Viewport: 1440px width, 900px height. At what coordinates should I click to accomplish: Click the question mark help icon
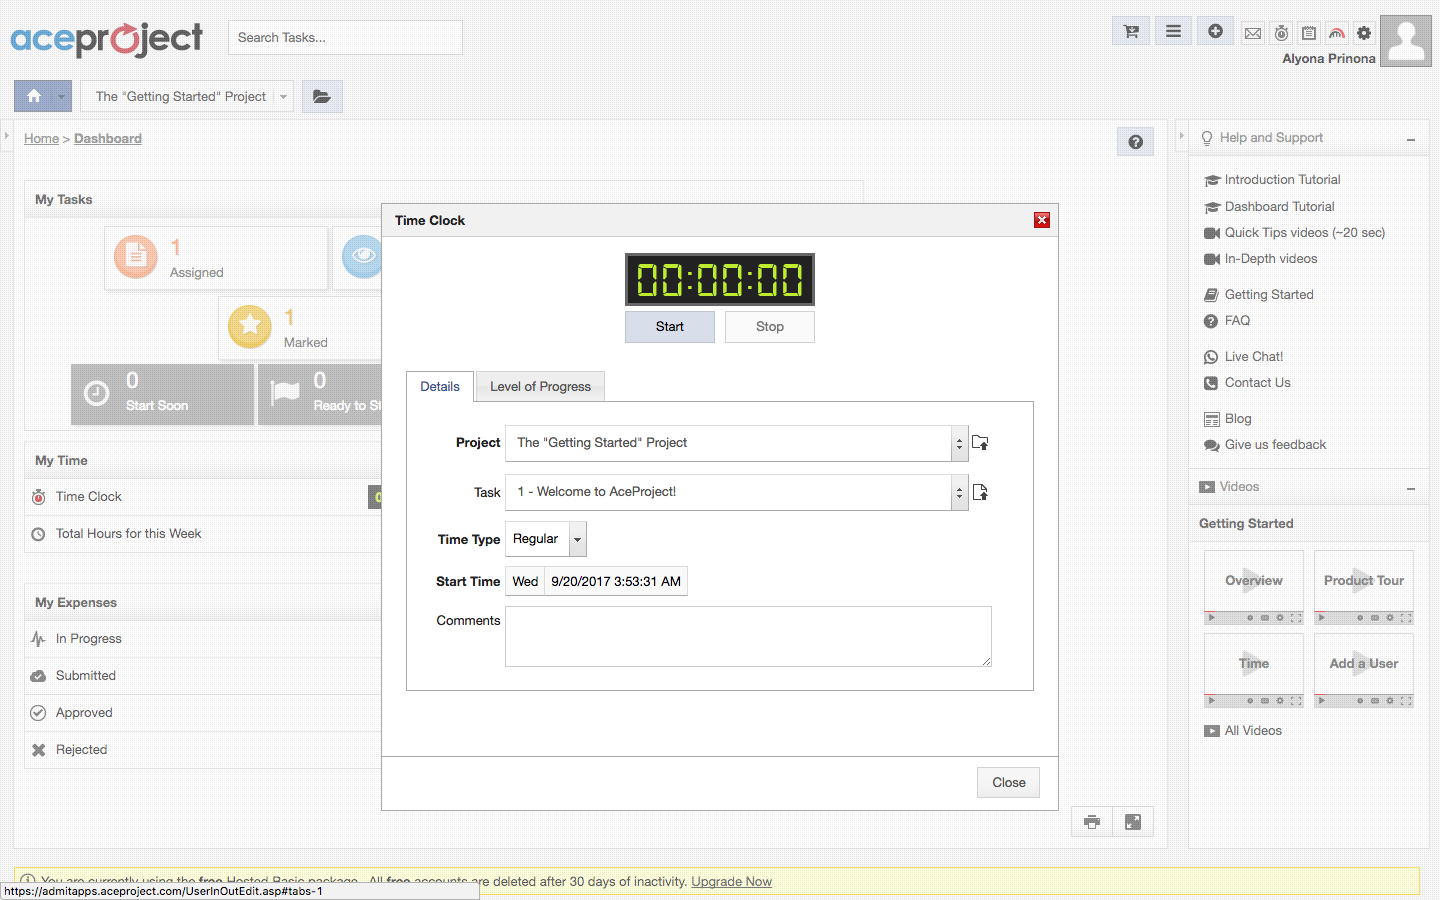coord(1135,142)
